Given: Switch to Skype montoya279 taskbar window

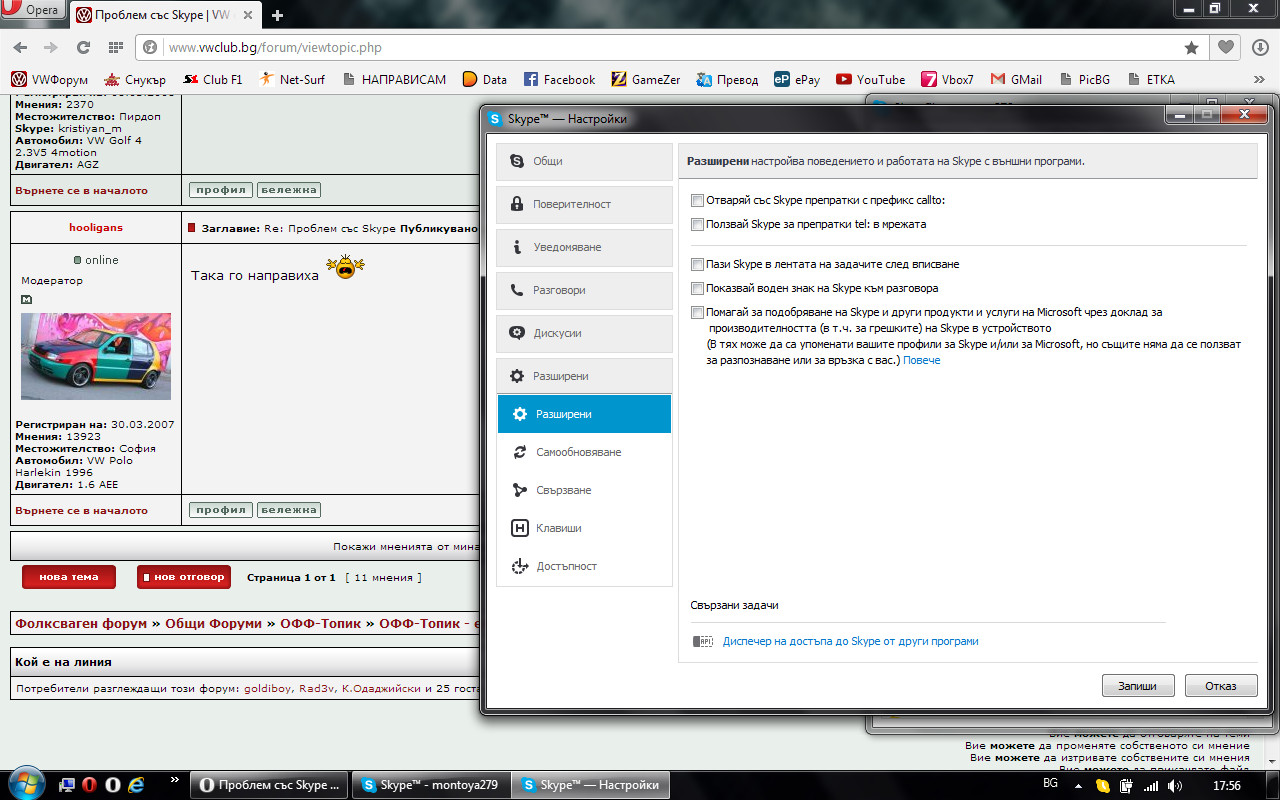Looking at the screenshot, I should [x=430, y=785].
